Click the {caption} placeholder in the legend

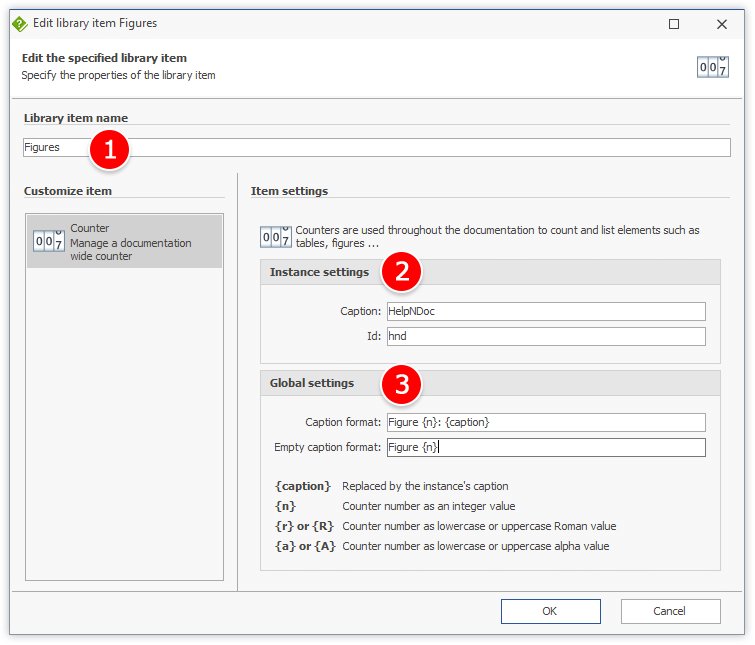(302, 486)
